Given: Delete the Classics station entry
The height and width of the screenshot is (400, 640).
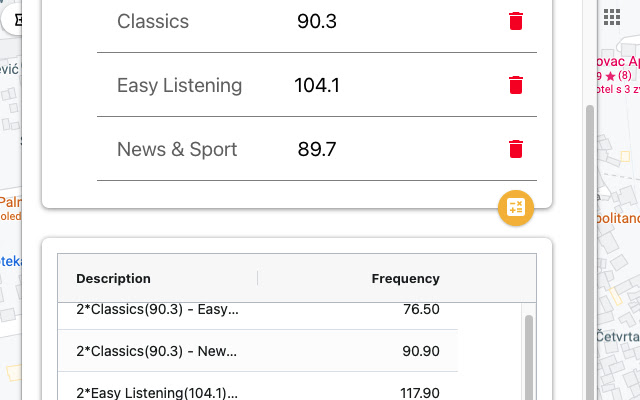Looking at the screenshot, I should (x=516, y=21).
